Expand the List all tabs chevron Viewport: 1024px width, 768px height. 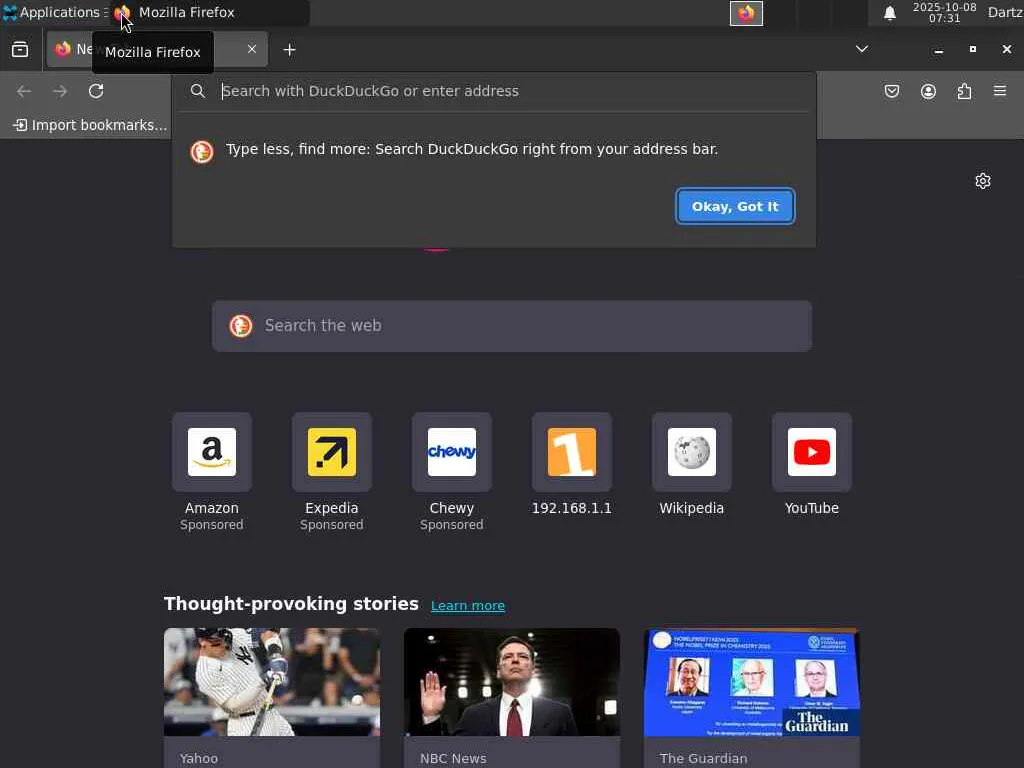click(862, 49)
